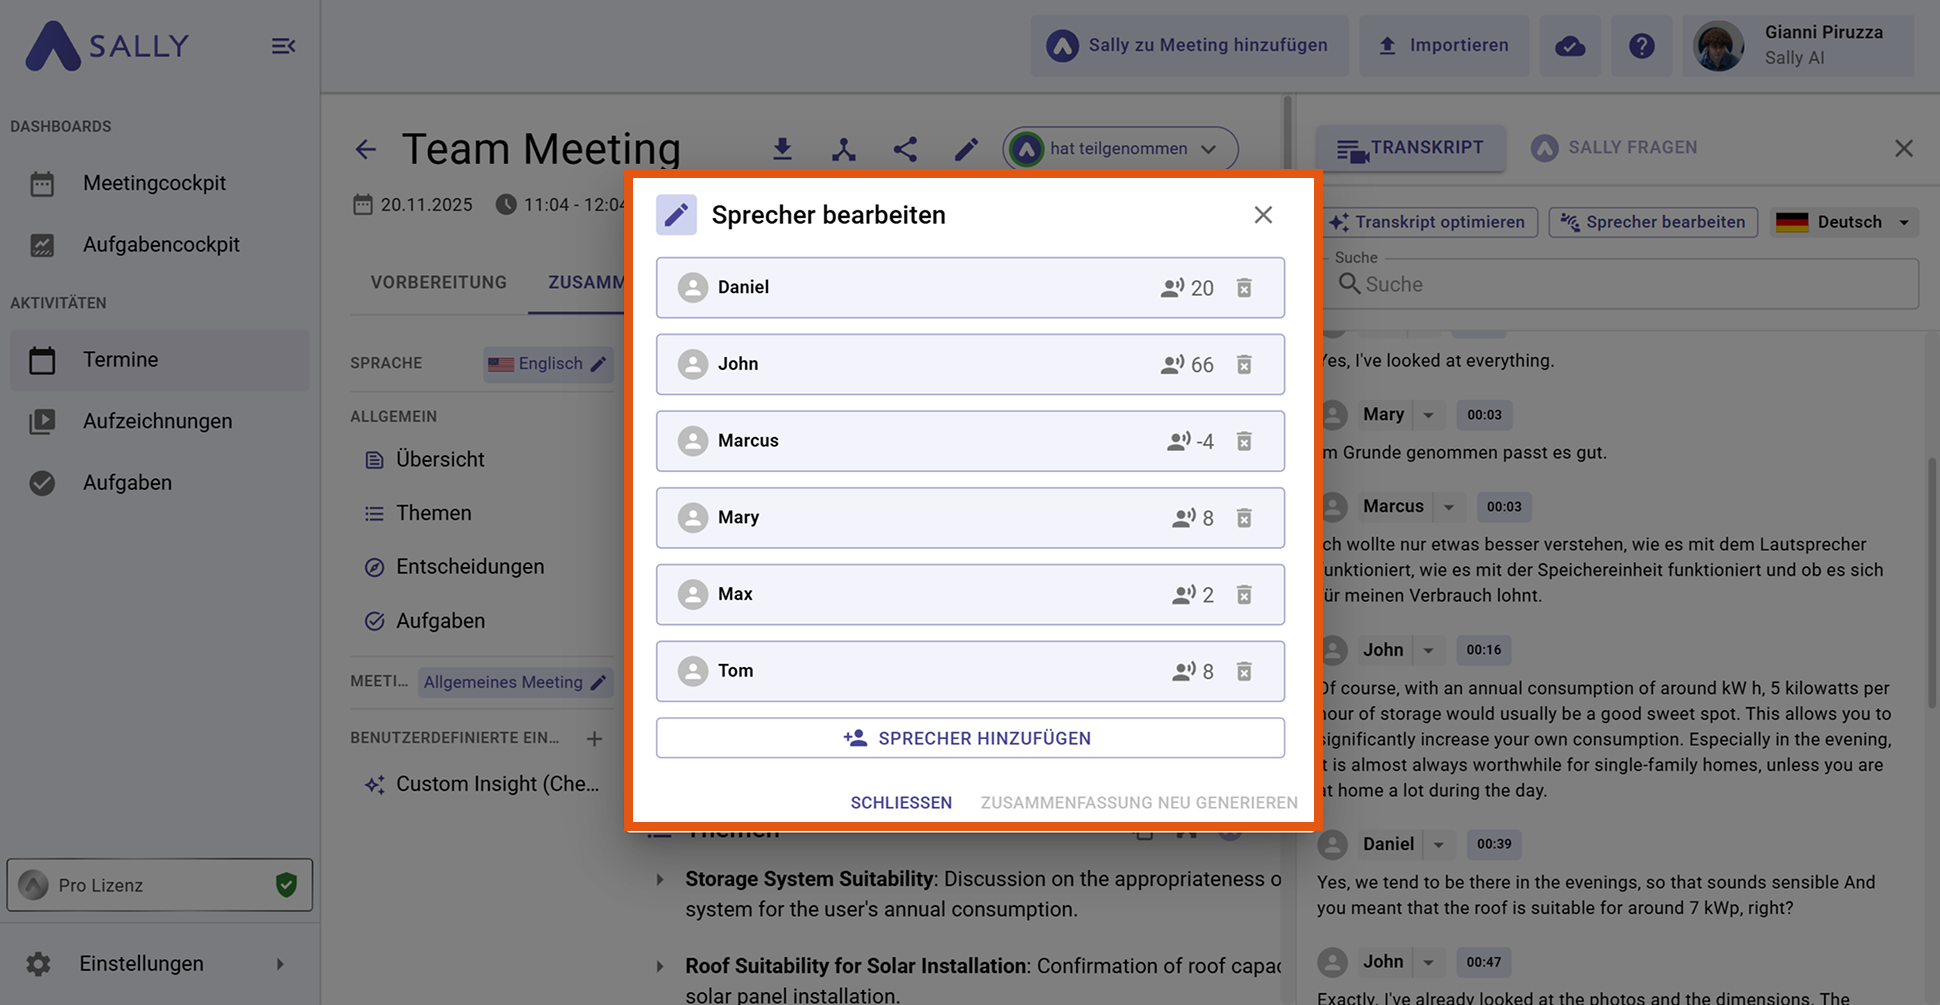
Task: Switch to the Sally Fragen tab
Action: tap(1614, 148)
